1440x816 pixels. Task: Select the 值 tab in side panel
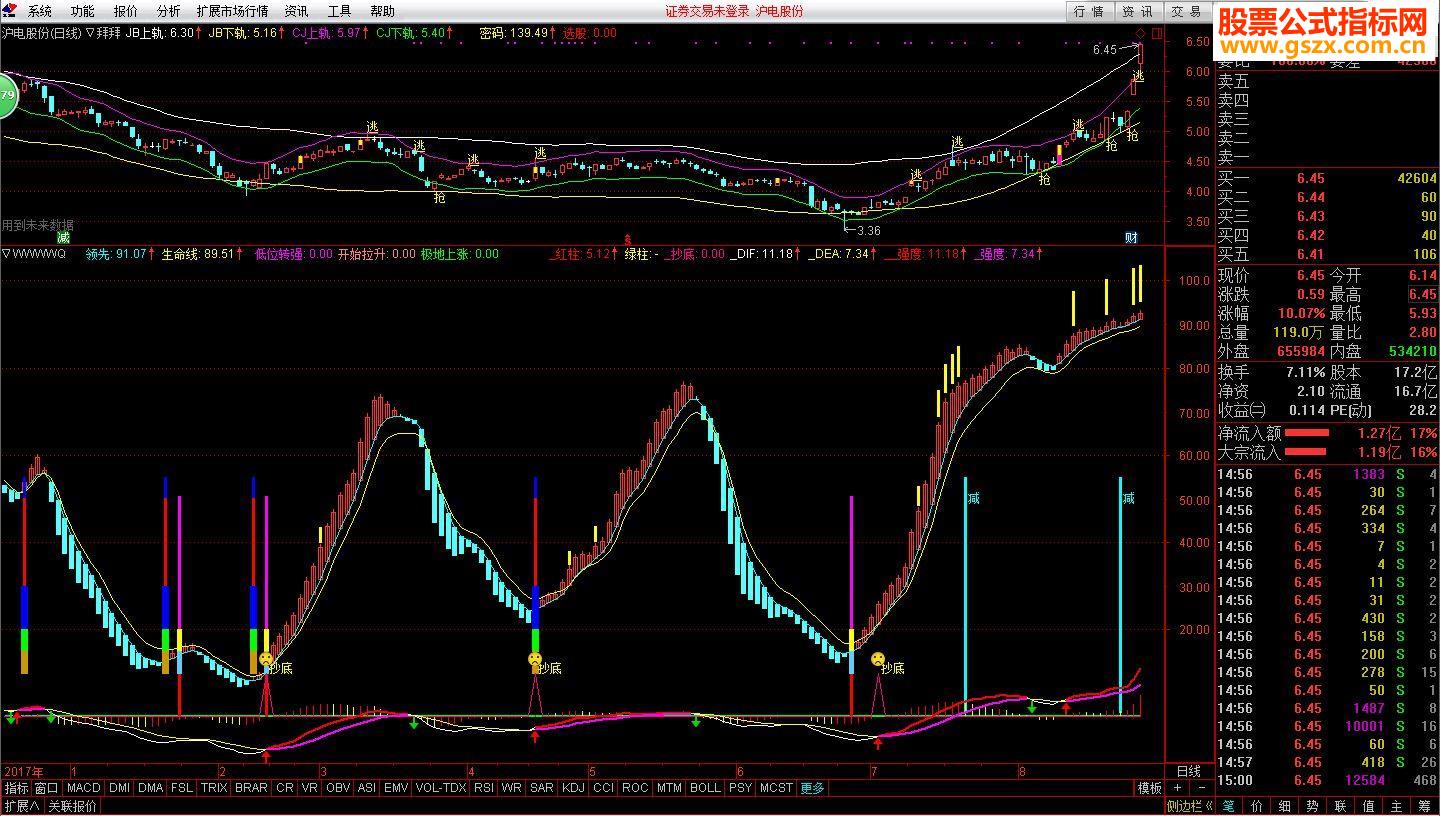pyautogui.click(x=1369, y=806)
